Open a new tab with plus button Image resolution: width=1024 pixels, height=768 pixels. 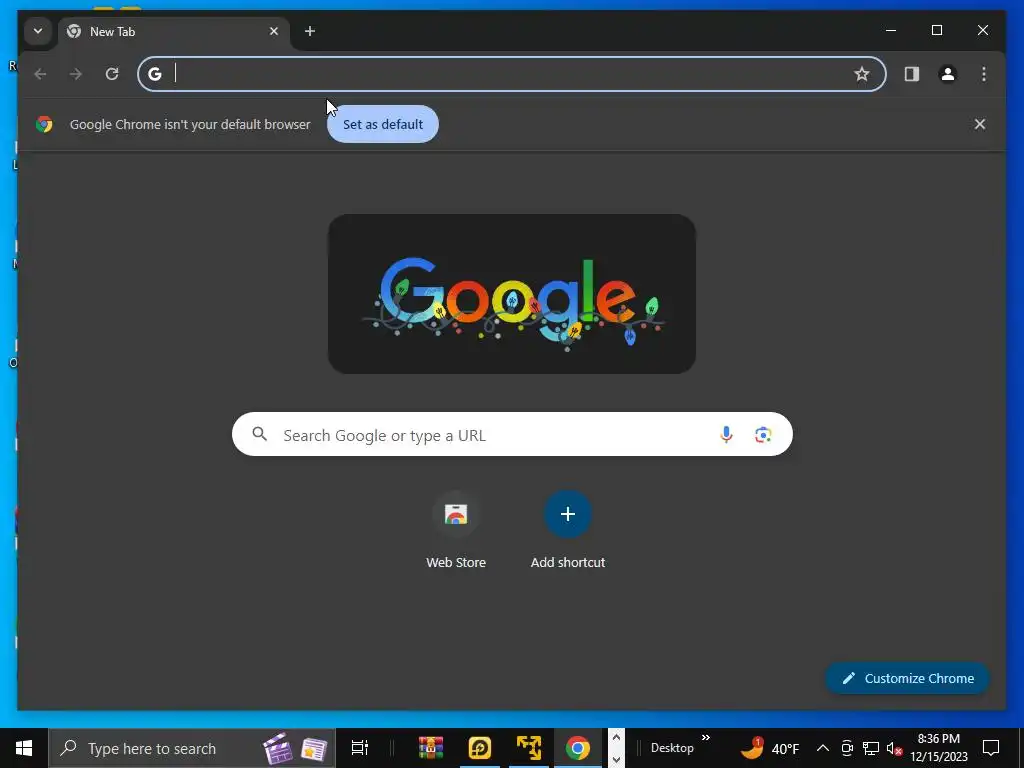[310, 31]
